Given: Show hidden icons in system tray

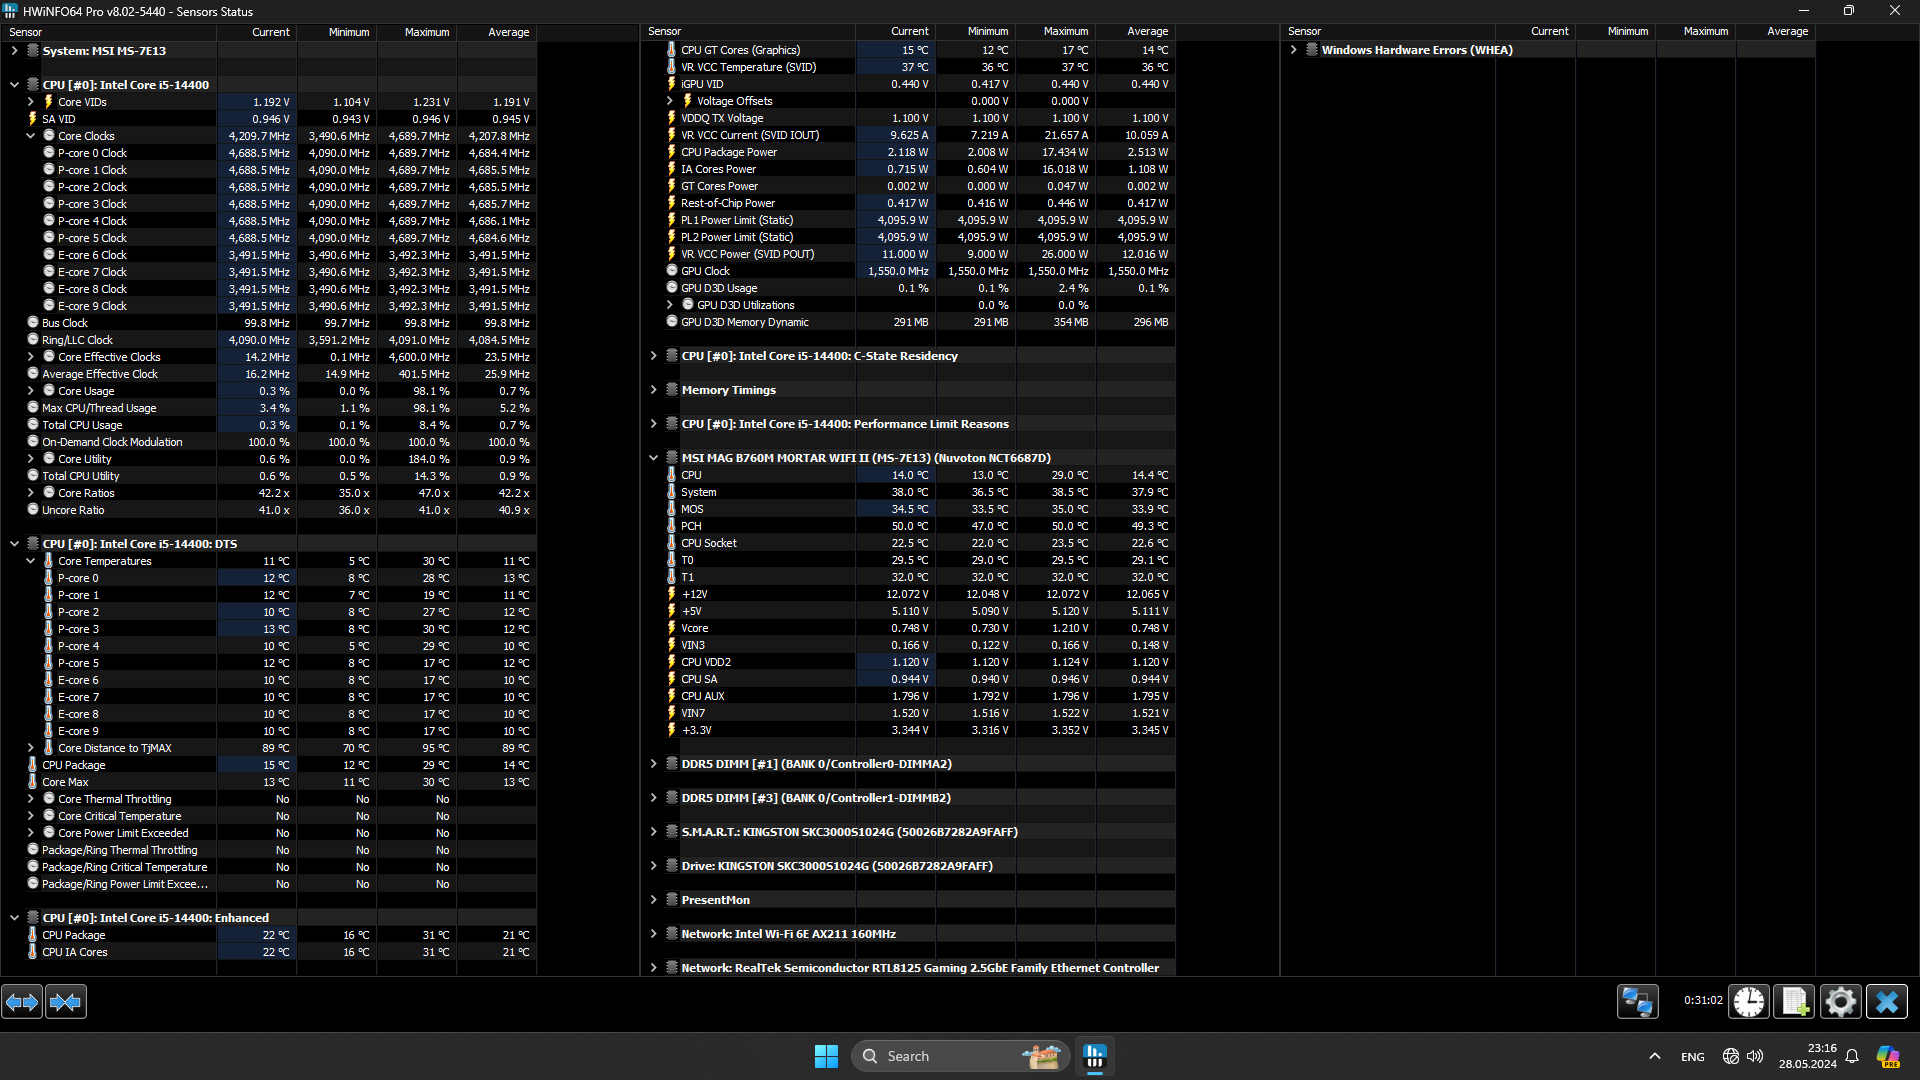Looking at the screenshot, I should pyautogui.click(x=1654, y=1056).
